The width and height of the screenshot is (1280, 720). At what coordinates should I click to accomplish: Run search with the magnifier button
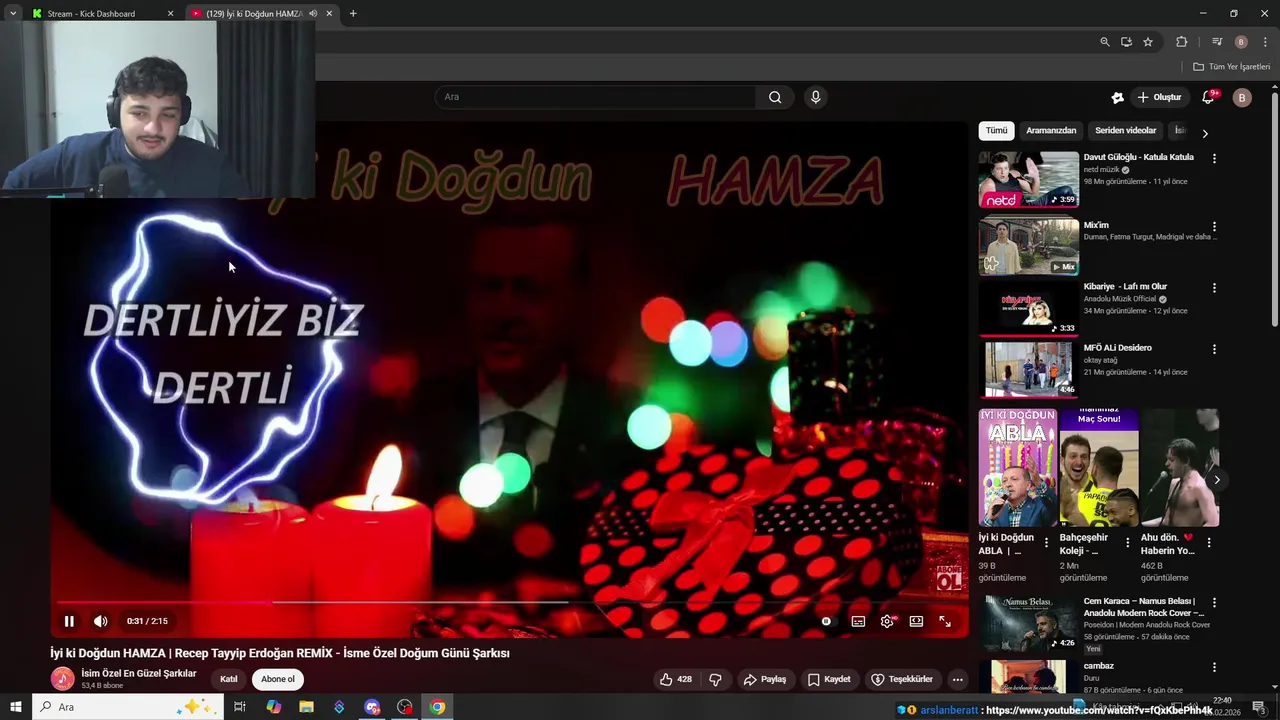pos(775,97)
